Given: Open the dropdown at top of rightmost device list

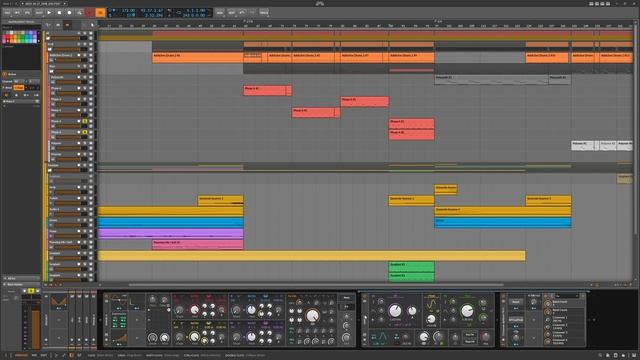Looking at the screenshot, I should pos(567,296).
